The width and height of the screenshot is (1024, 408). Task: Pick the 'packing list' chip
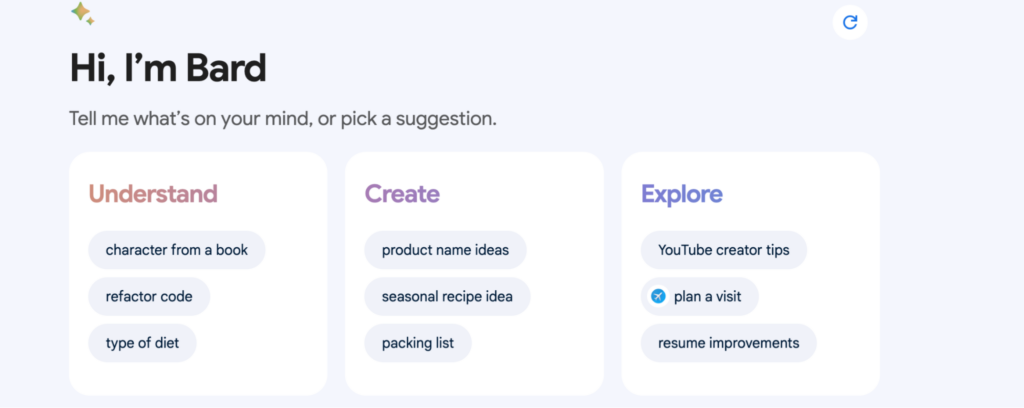(418, 343)
